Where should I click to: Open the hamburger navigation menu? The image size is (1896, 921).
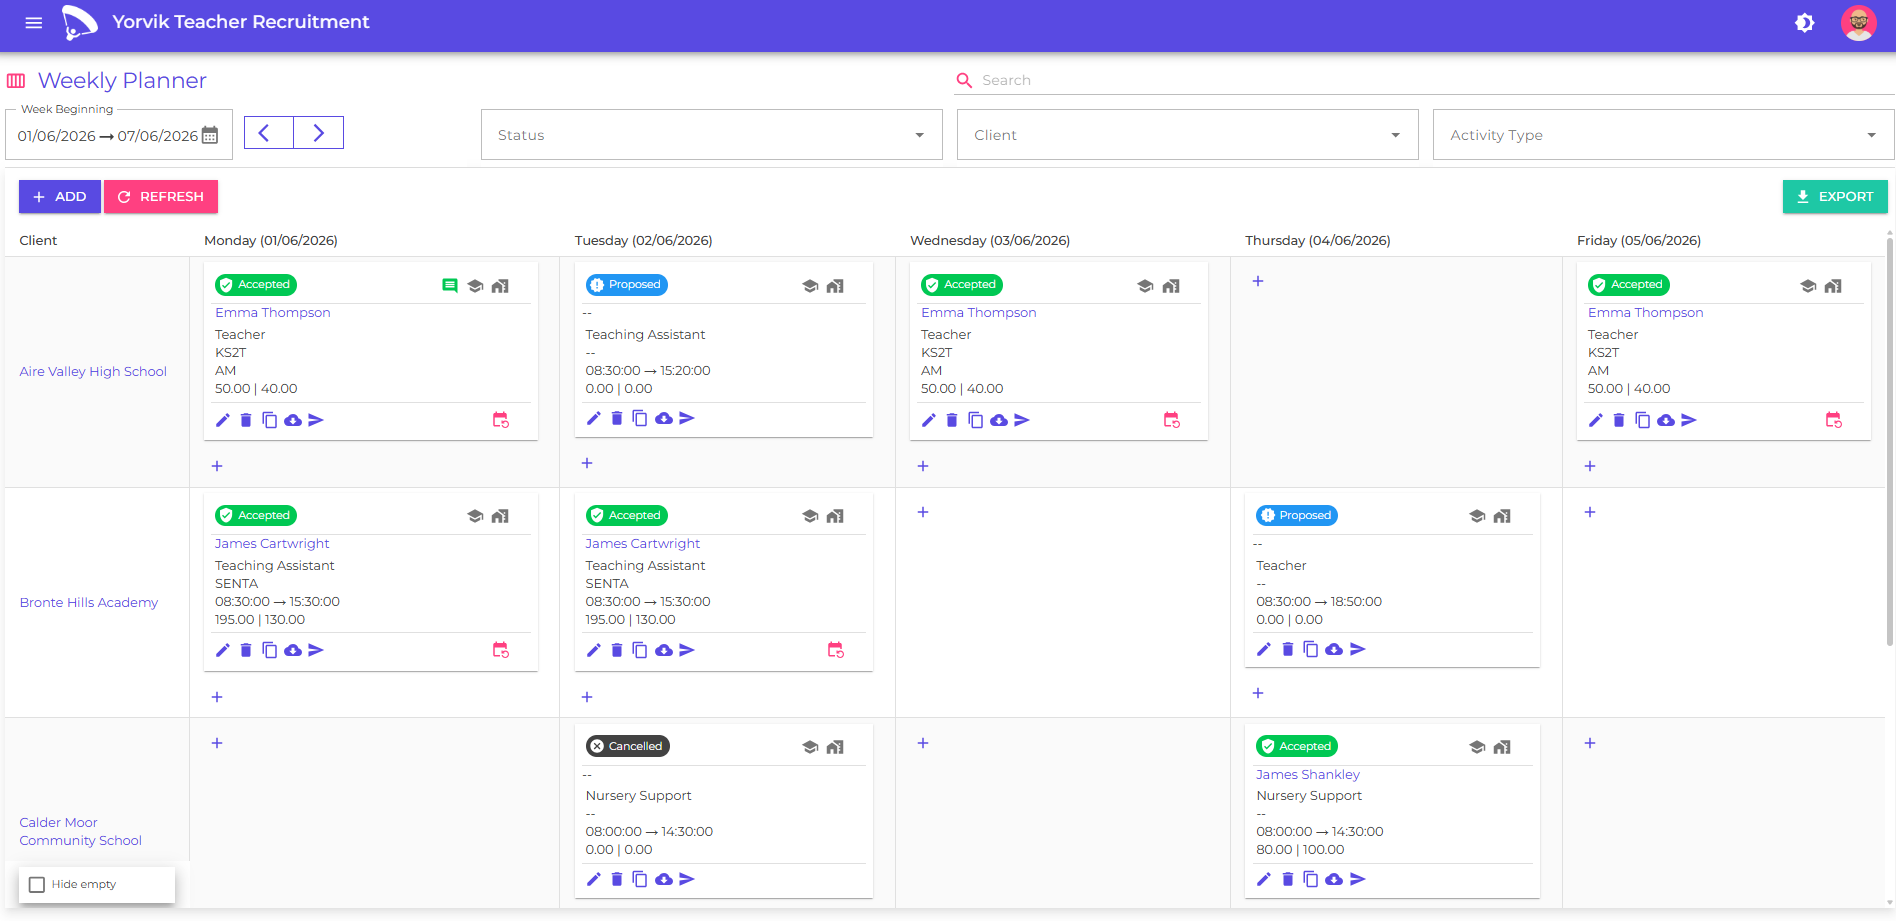(x=34, y=22)
